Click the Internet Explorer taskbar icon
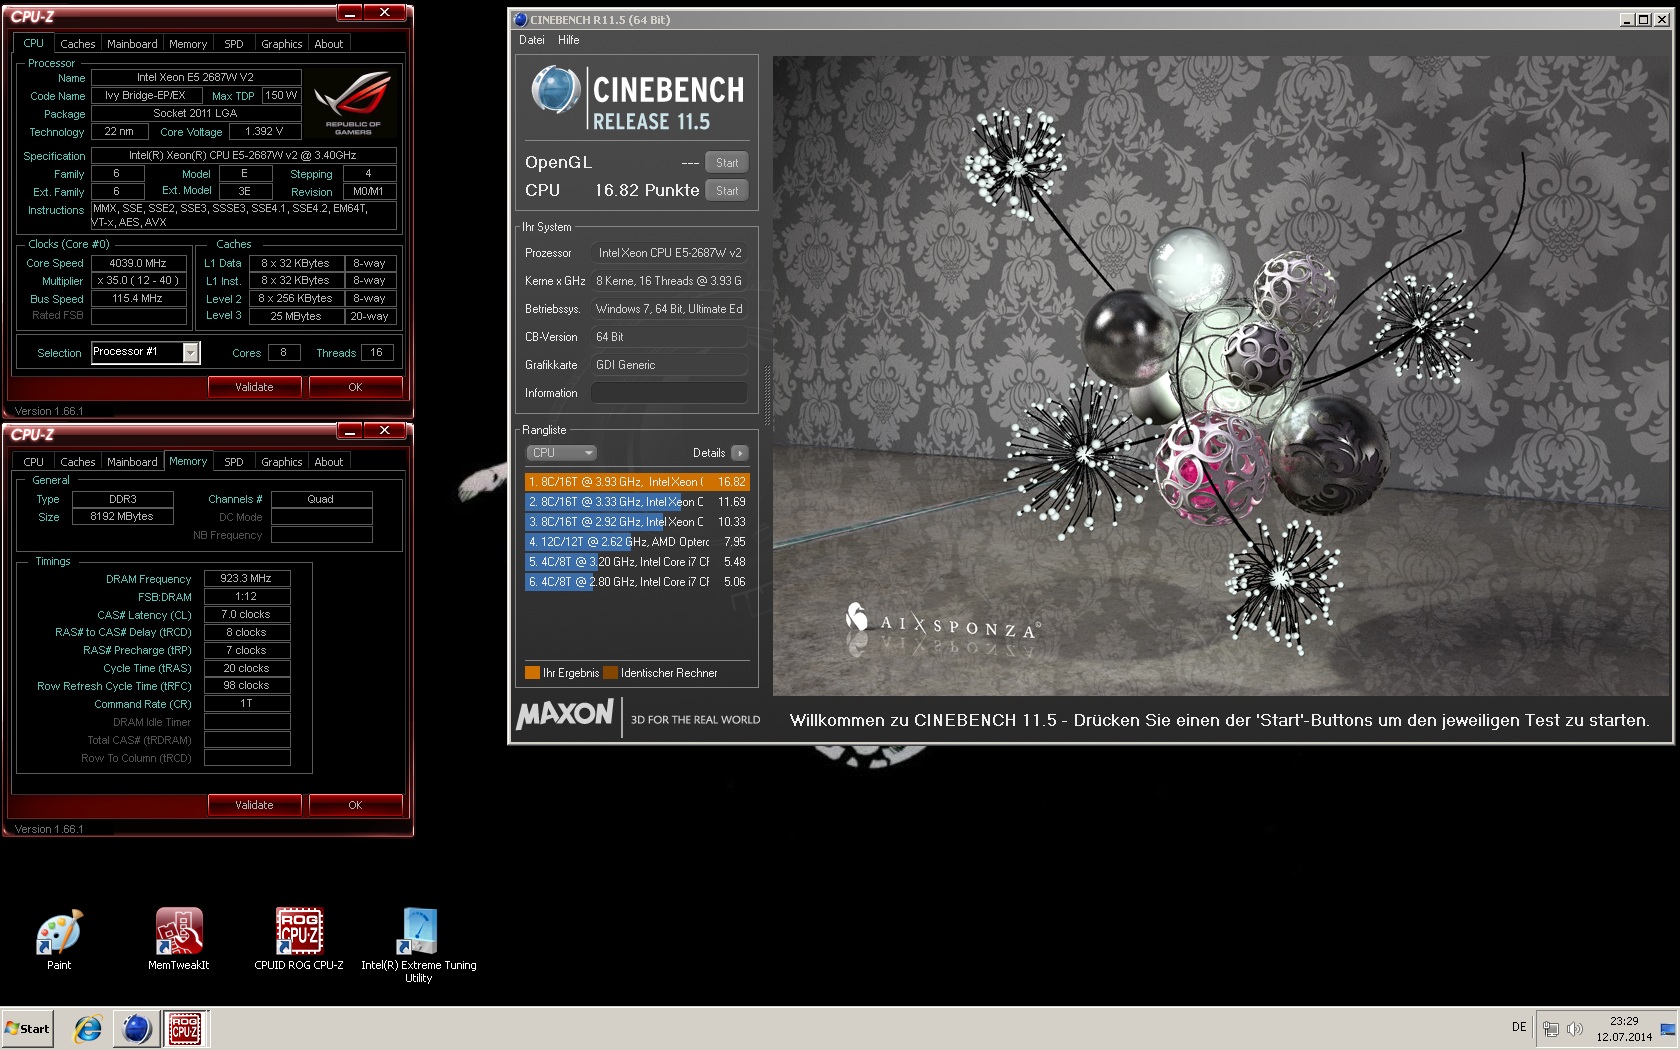Image resolution: width=1680 pixels, height=1050 pixels. [88, 1028]
